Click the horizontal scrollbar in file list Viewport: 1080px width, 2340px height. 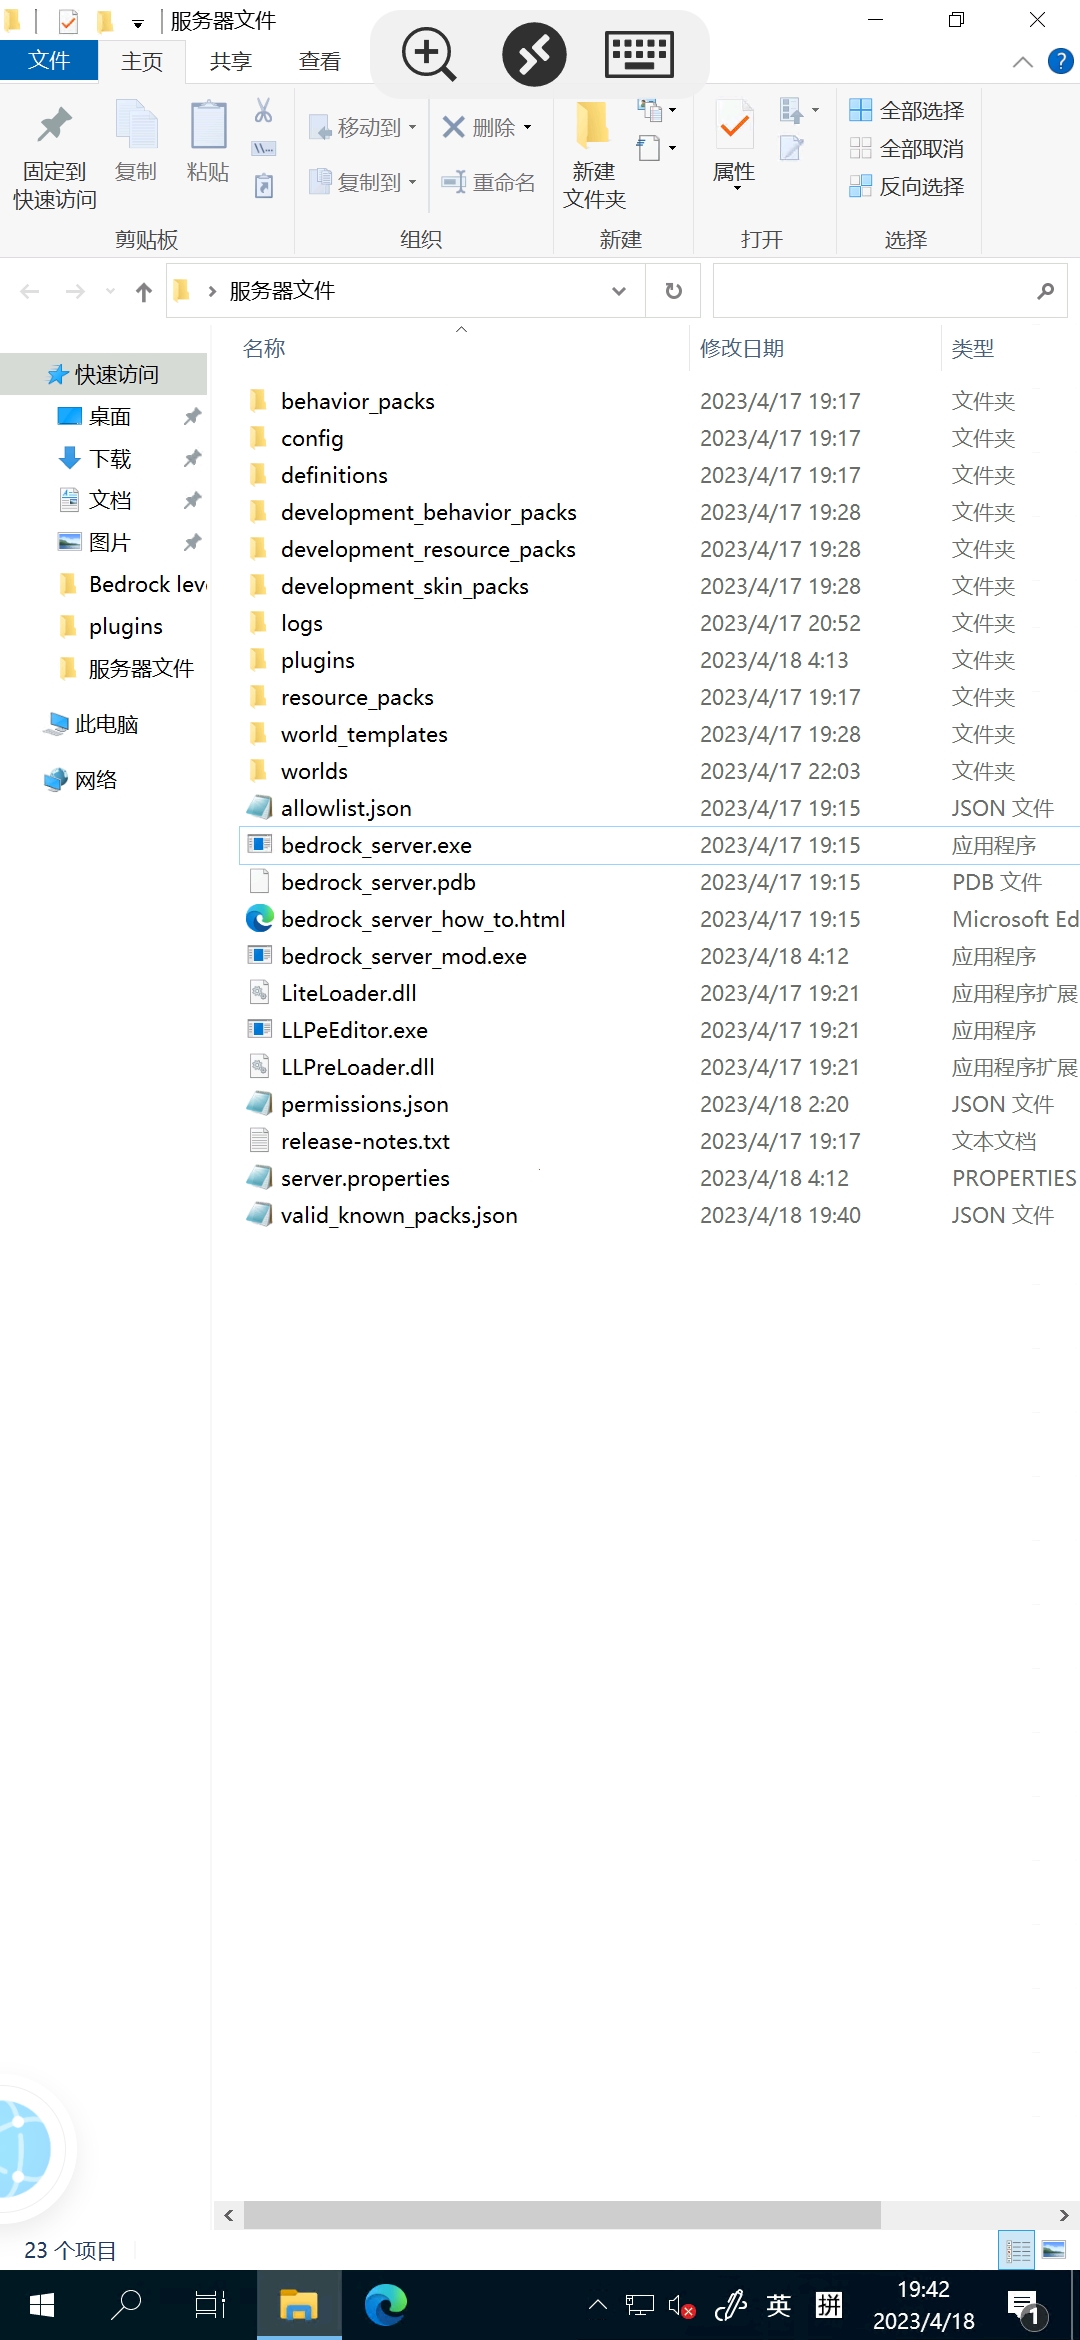pos(562,2215)
